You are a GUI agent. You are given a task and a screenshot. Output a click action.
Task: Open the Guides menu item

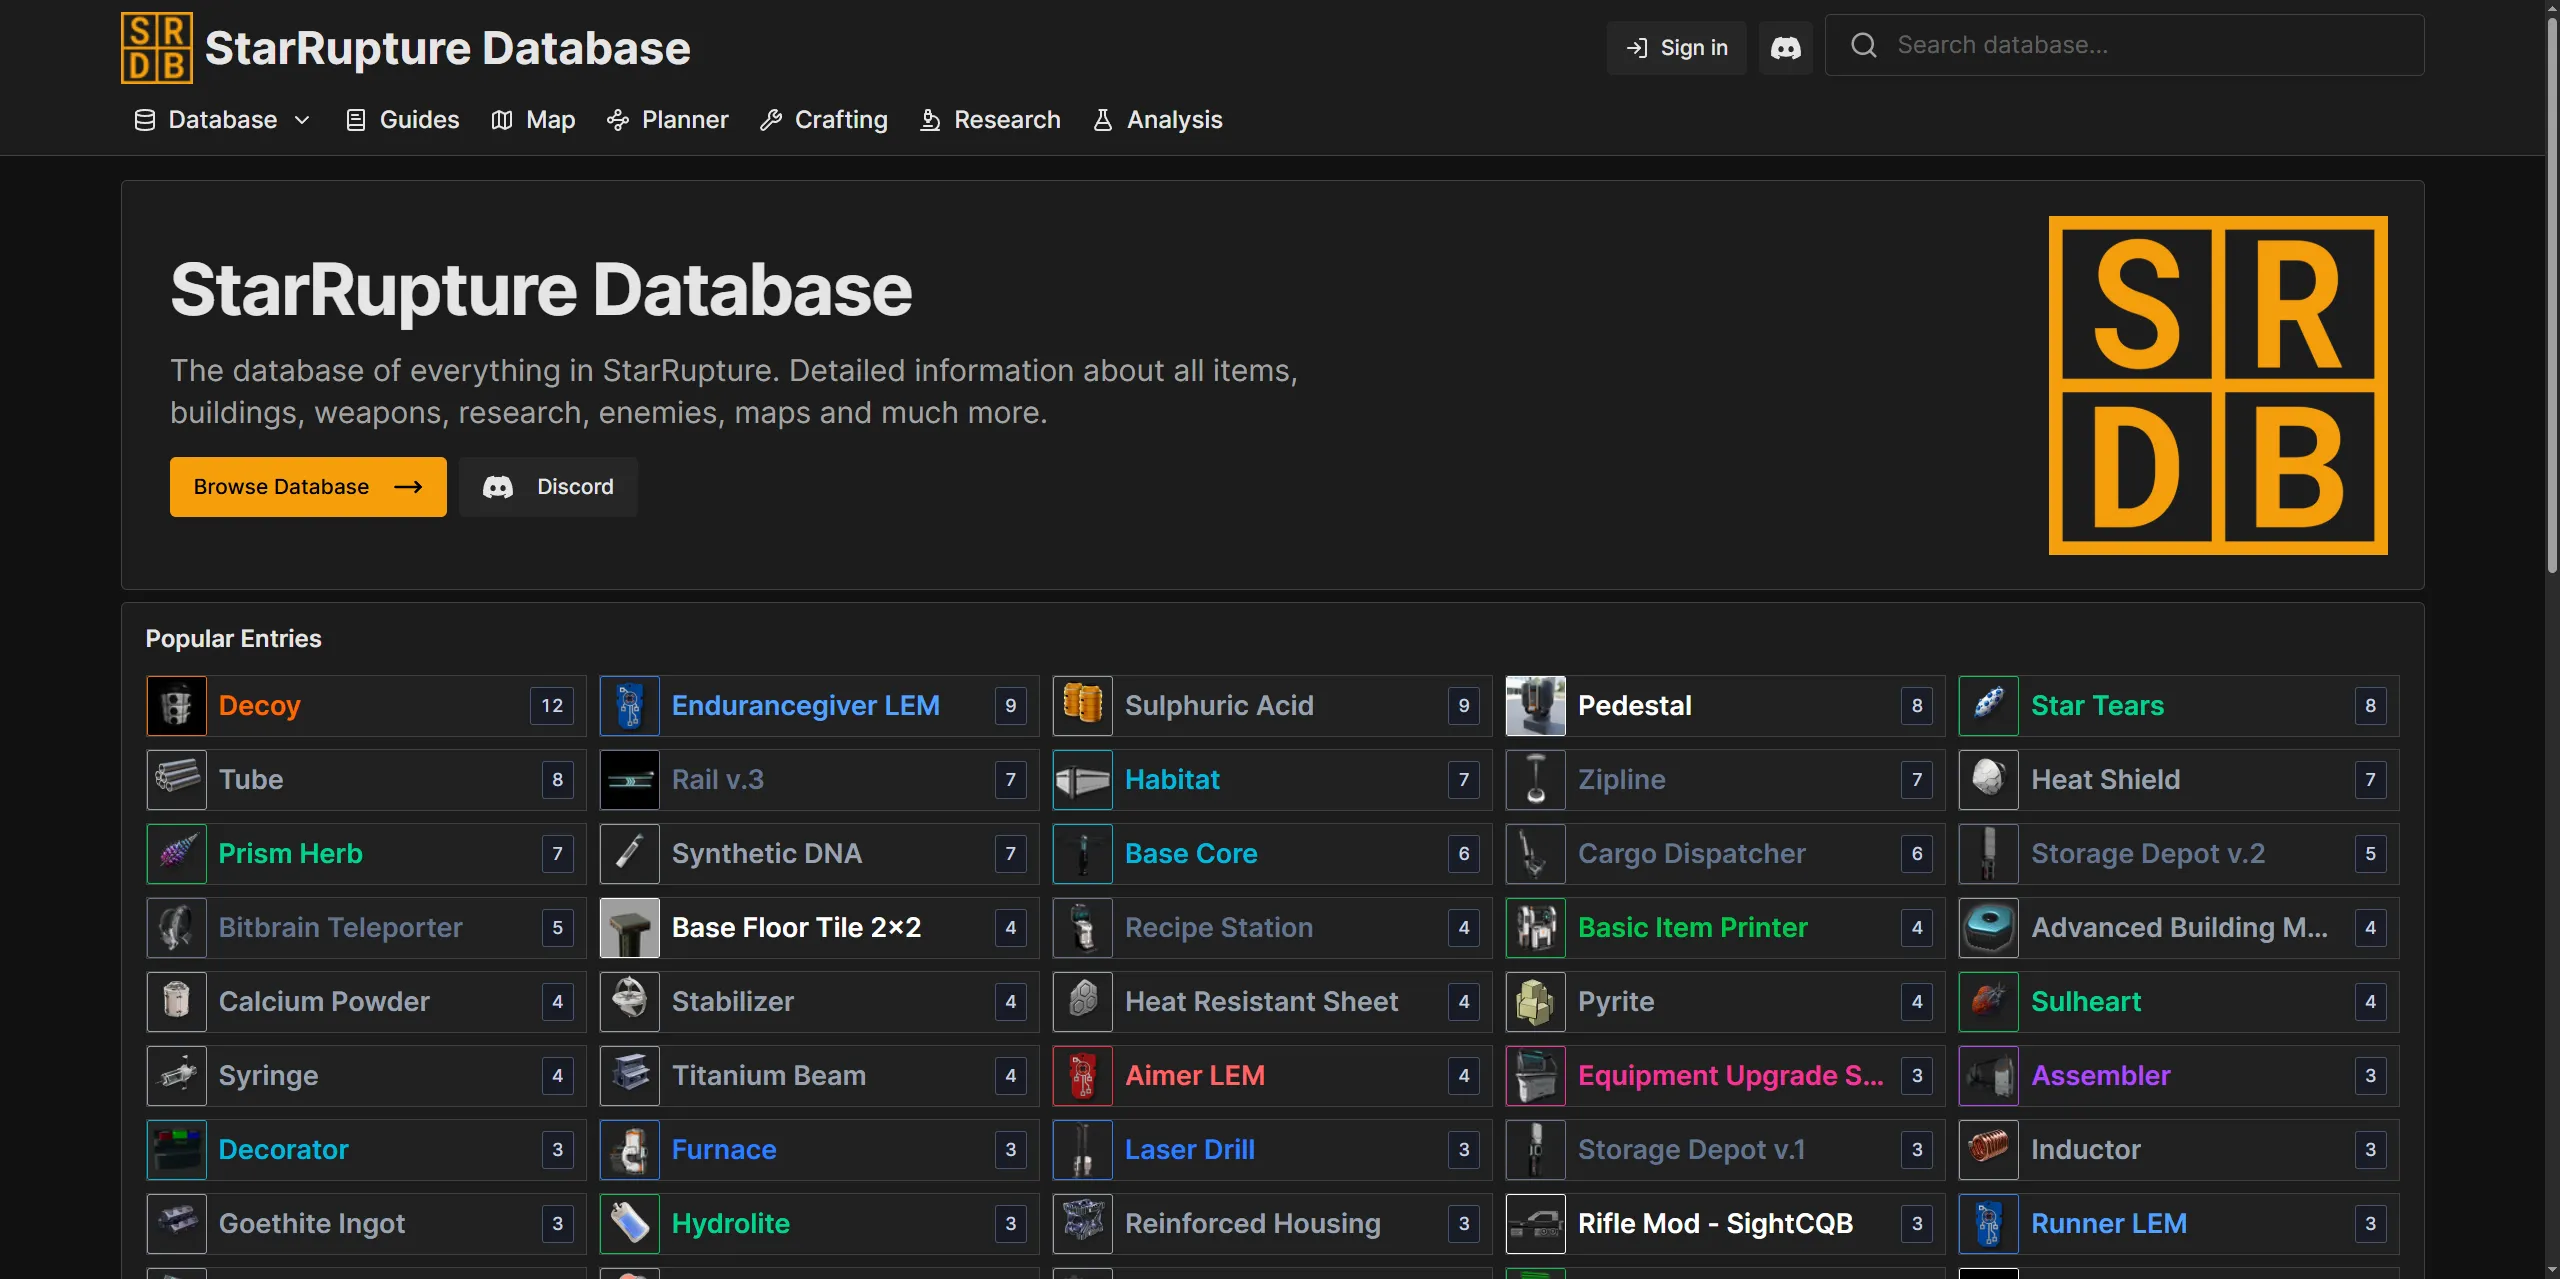[402, 120]
